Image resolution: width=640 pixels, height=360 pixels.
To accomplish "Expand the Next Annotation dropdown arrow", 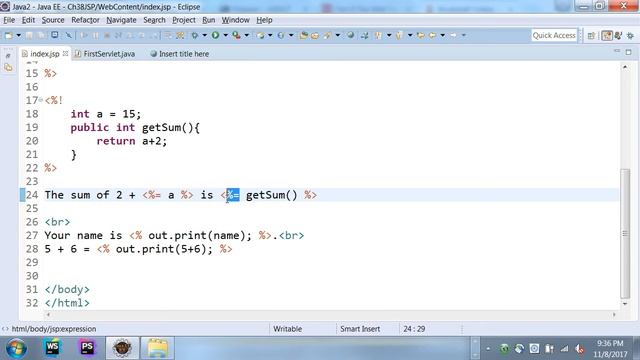I will [x=389, y=36].
